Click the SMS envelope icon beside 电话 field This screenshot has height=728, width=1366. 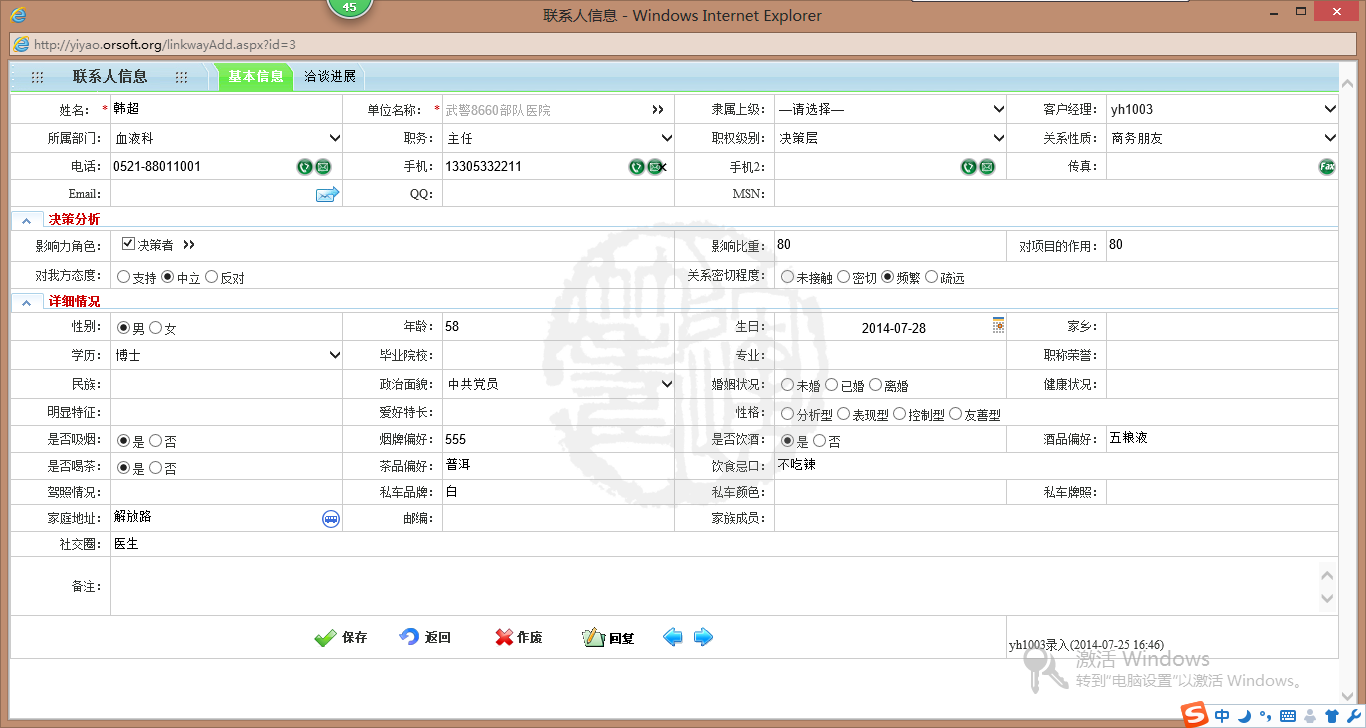323,167
